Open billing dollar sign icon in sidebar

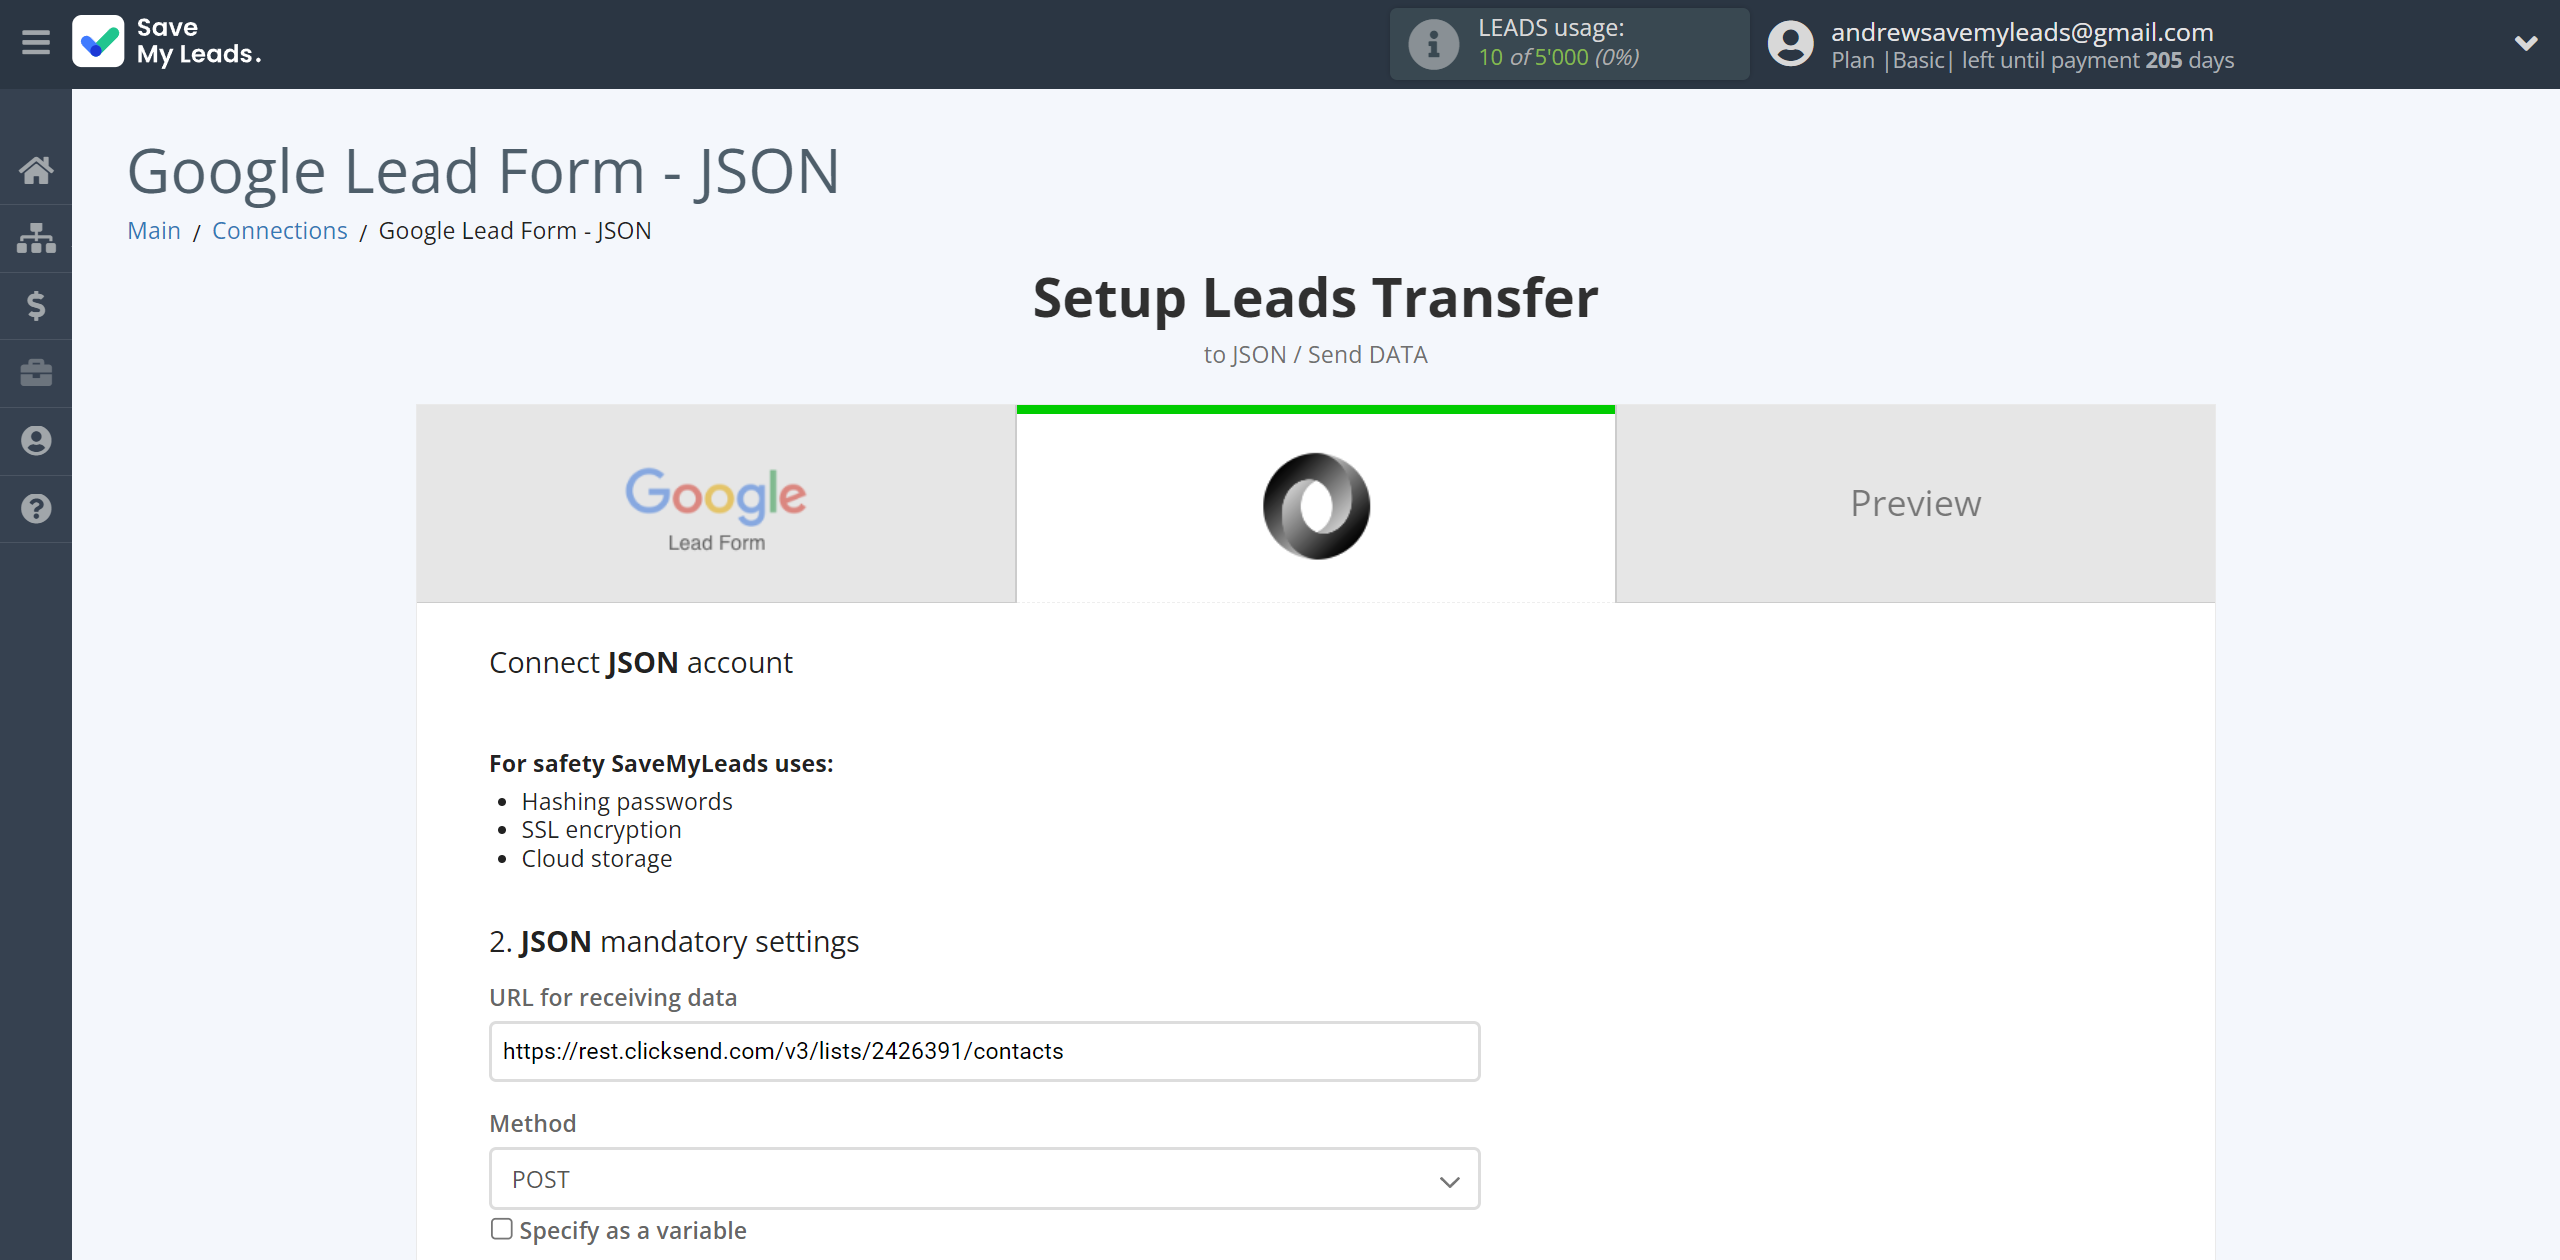(36, 305)
